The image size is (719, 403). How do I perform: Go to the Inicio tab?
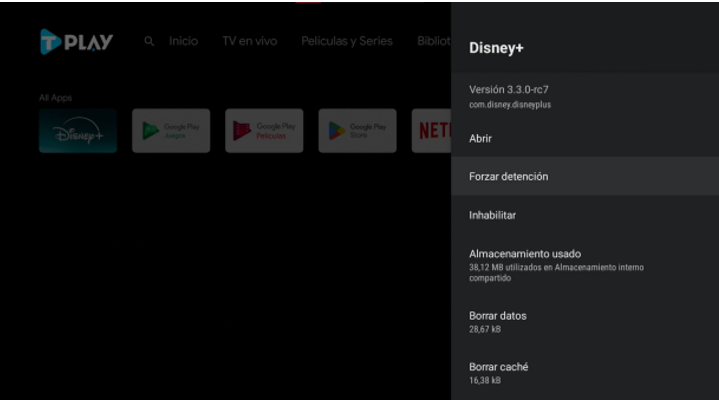click(x=183, y=41)
